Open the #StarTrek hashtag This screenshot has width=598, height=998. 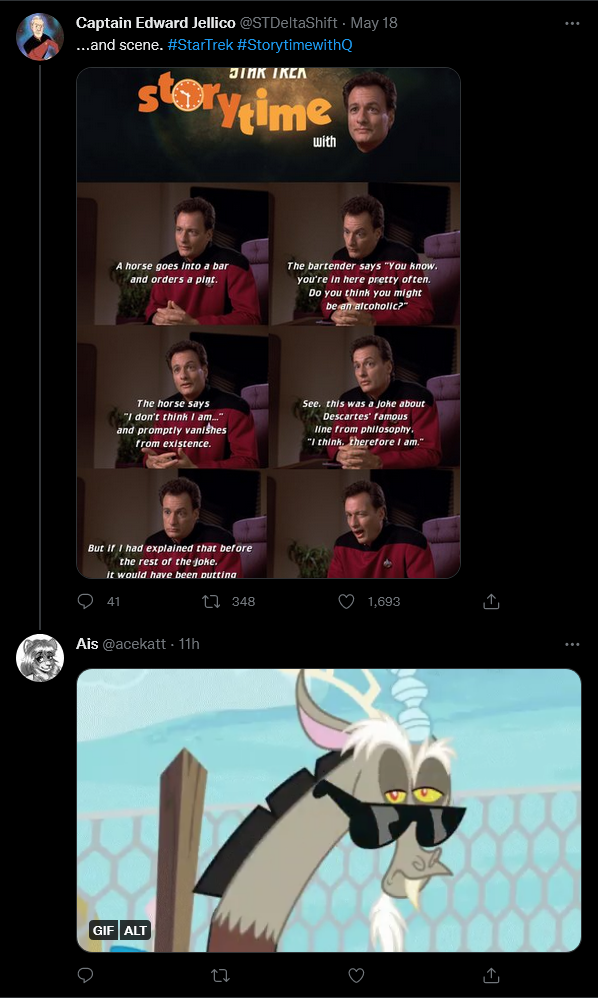coord(200,45)
